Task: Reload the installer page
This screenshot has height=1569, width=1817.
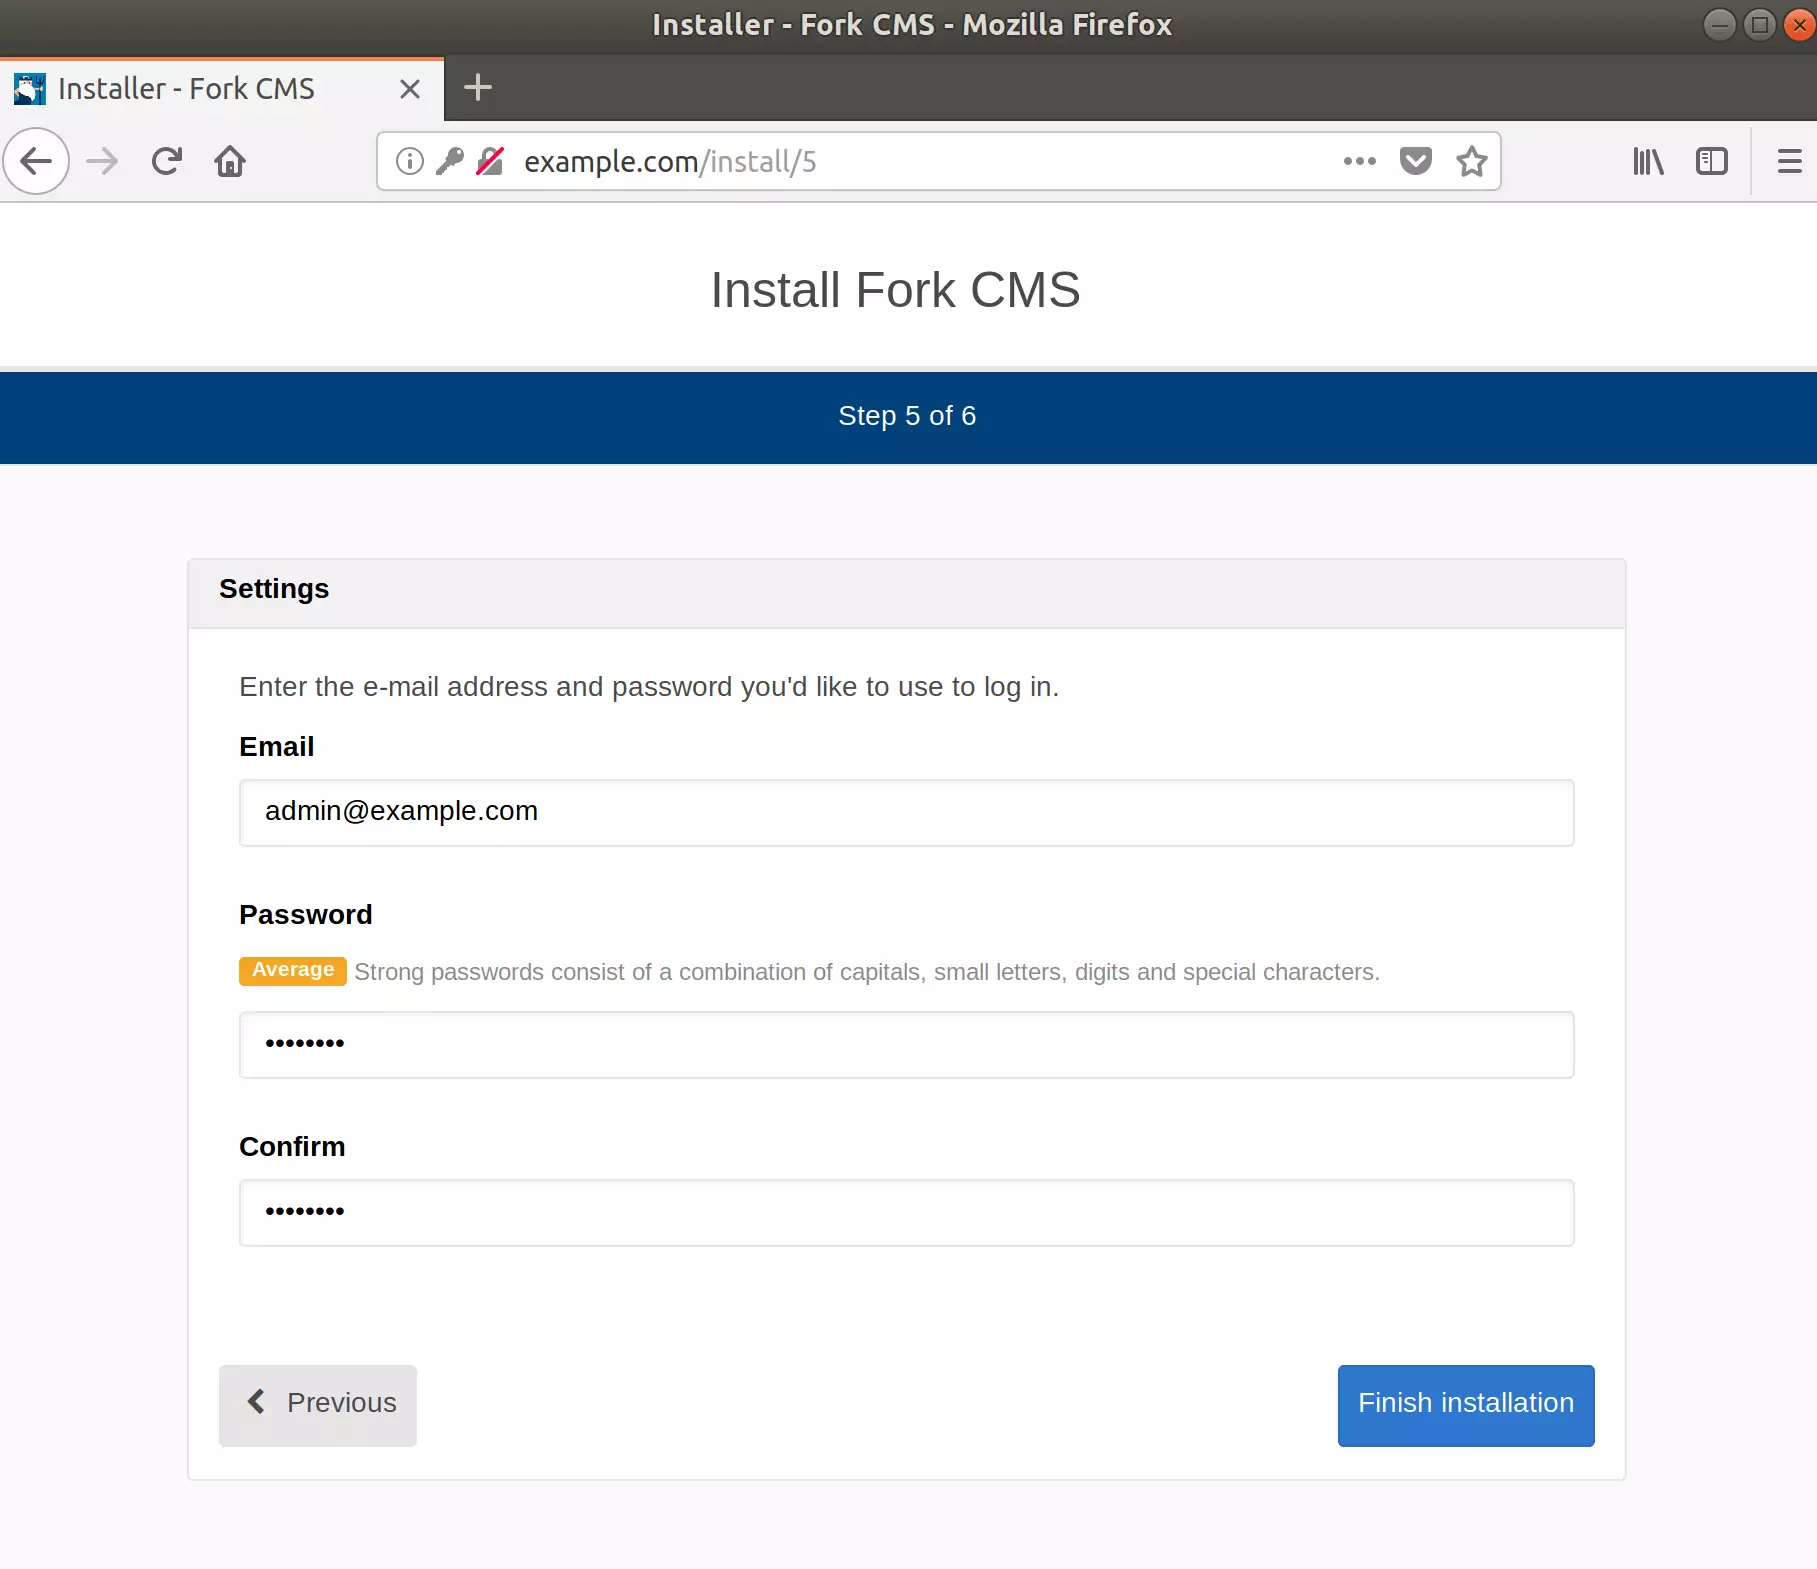Action: 166,161
